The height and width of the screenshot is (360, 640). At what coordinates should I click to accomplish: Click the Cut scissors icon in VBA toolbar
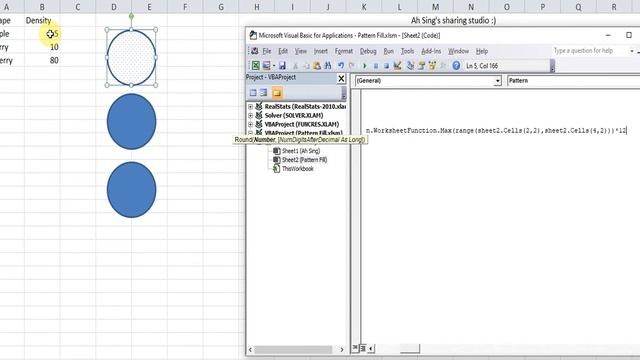(295, 66)
